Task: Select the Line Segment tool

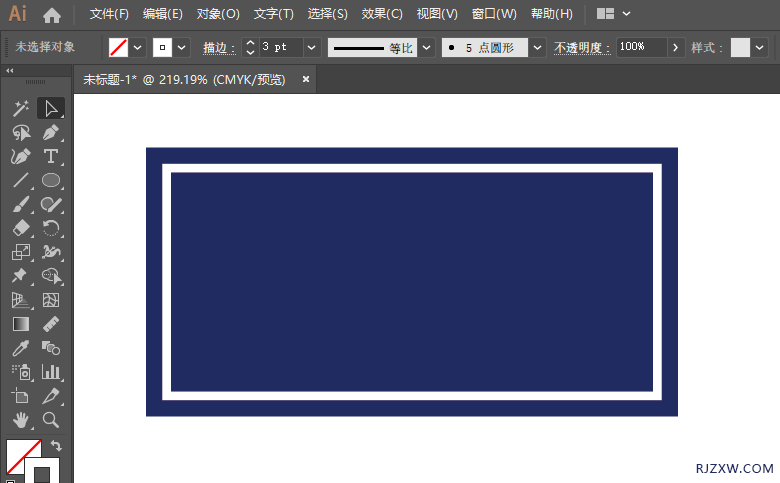Action: [x=20, y=180]
